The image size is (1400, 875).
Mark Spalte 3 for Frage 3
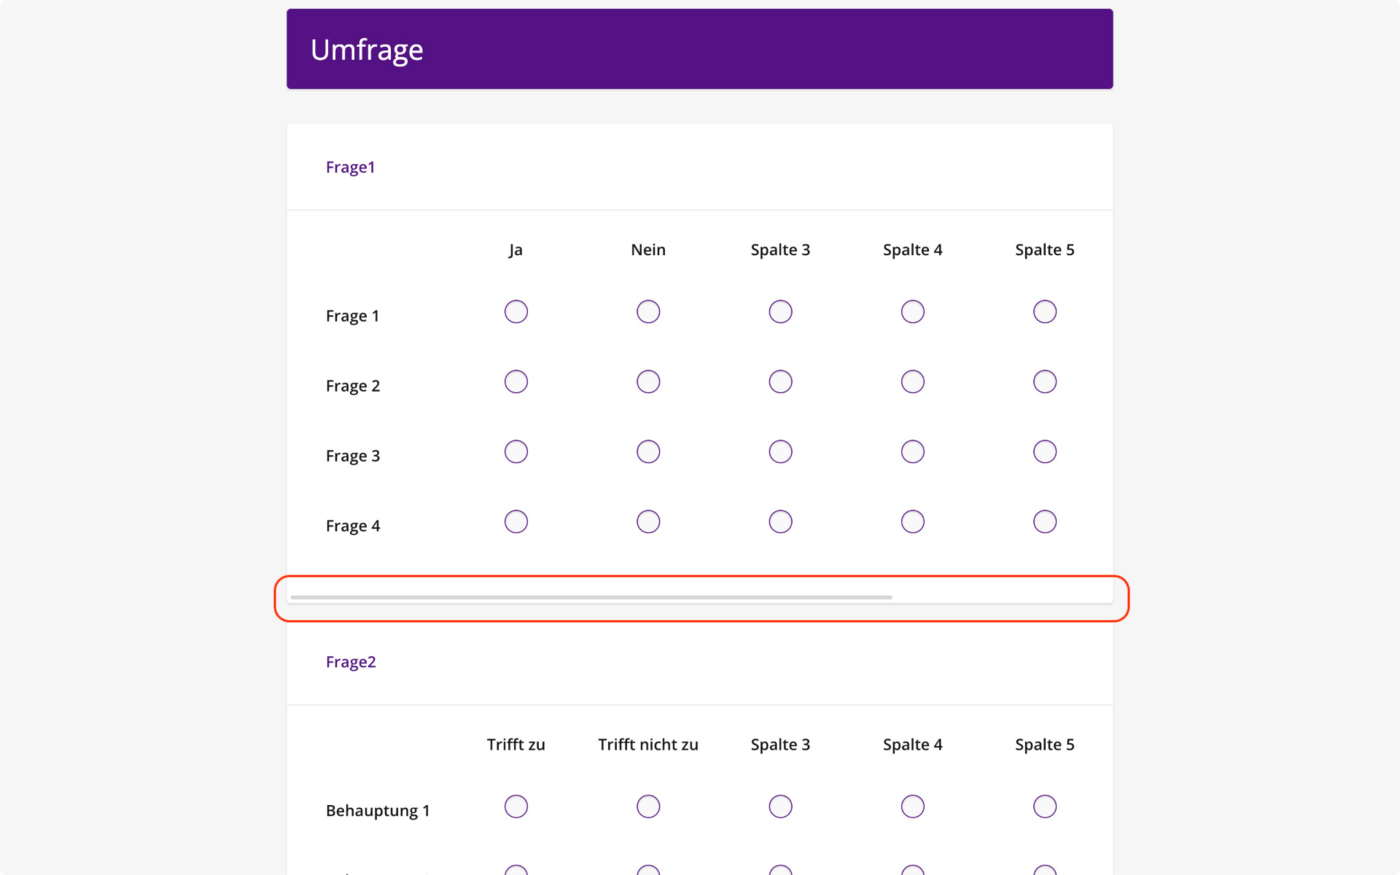click(x=780, y=452)
